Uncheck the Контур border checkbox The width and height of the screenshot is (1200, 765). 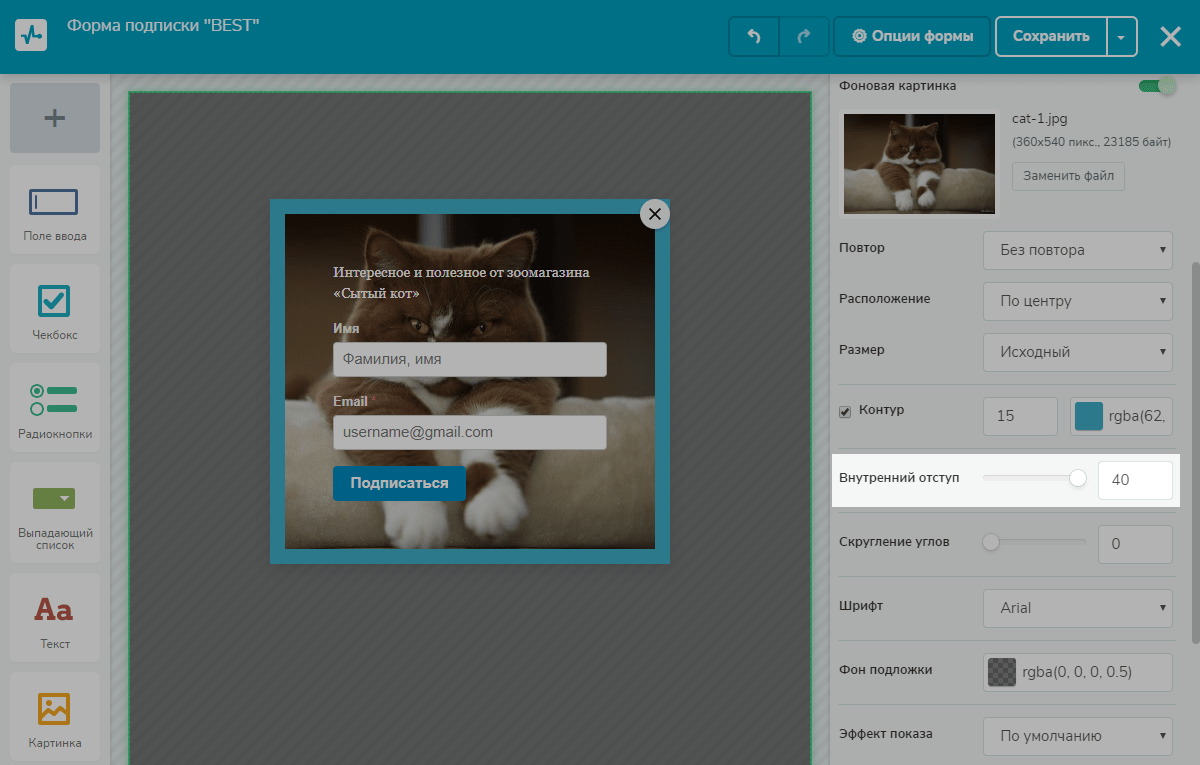[845, 411]
